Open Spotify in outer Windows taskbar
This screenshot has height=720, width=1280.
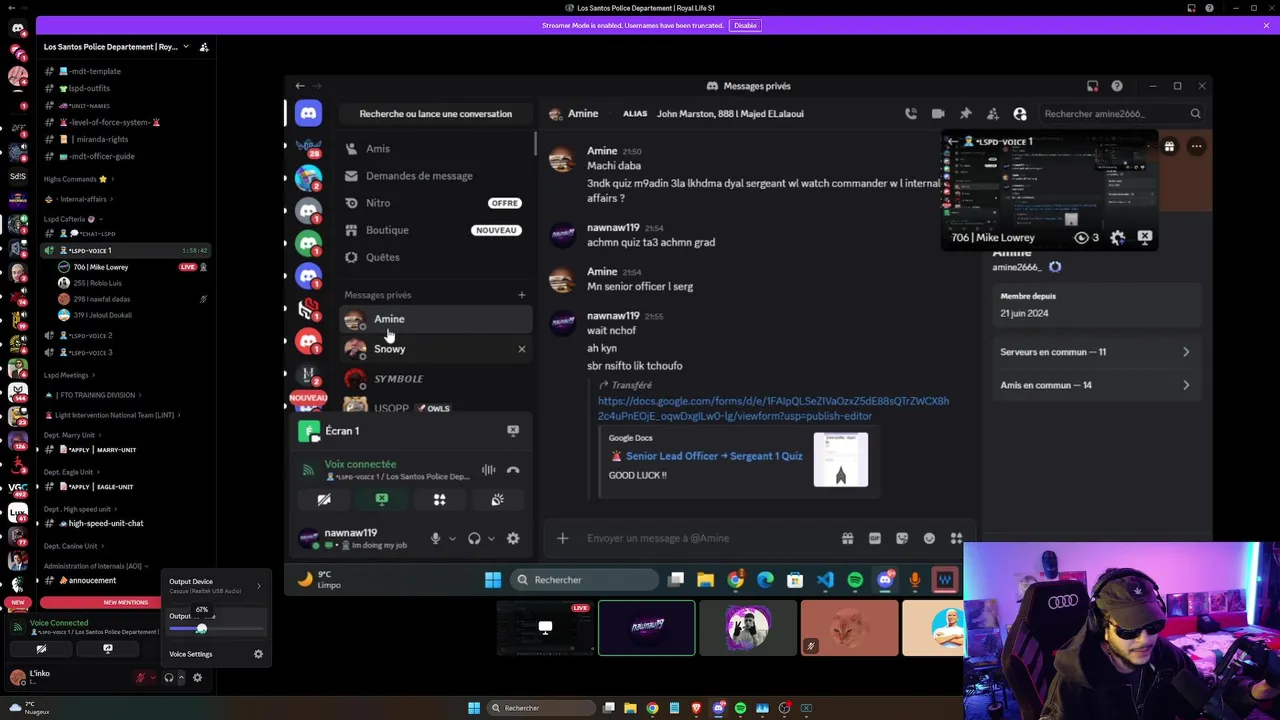click(x=740, y=708)
